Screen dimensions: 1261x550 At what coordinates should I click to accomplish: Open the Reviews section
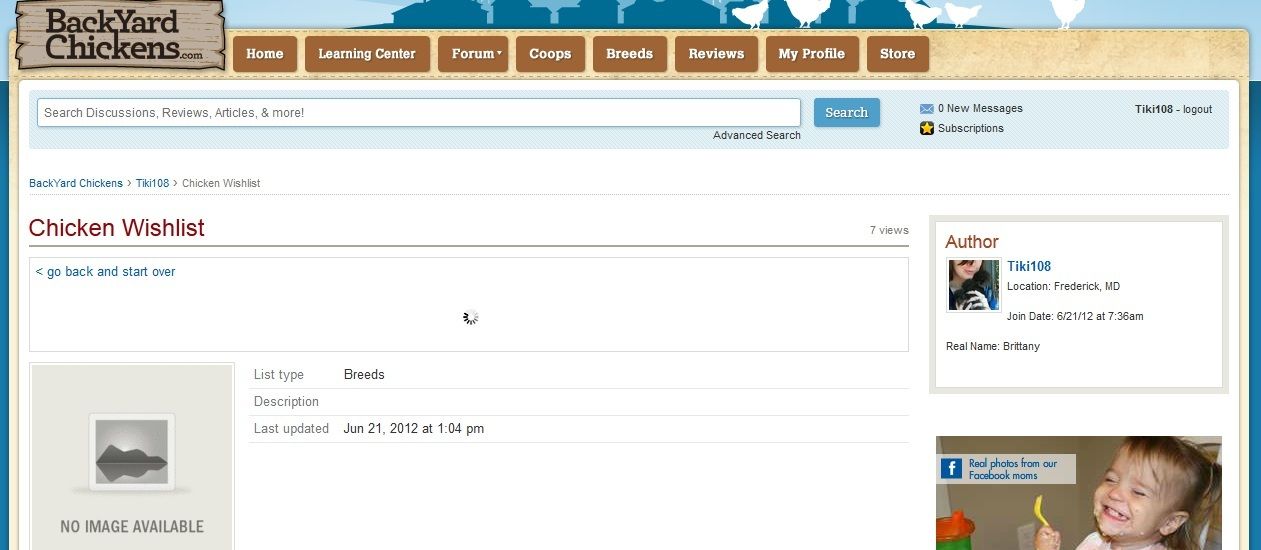point(716,54)
